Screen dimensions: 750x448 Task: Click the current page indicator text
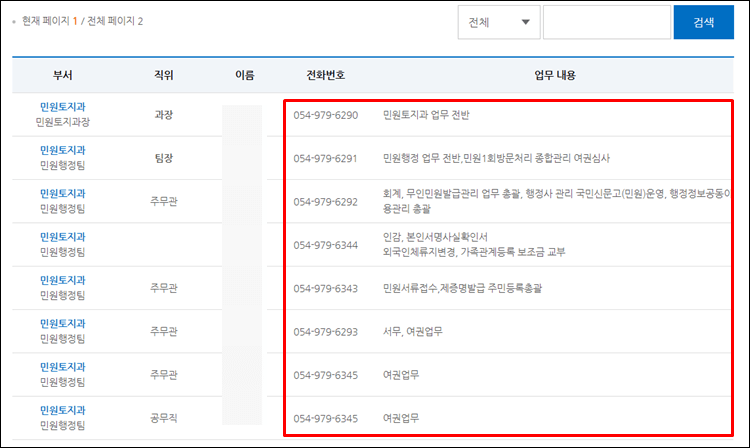tap(82, 21)
